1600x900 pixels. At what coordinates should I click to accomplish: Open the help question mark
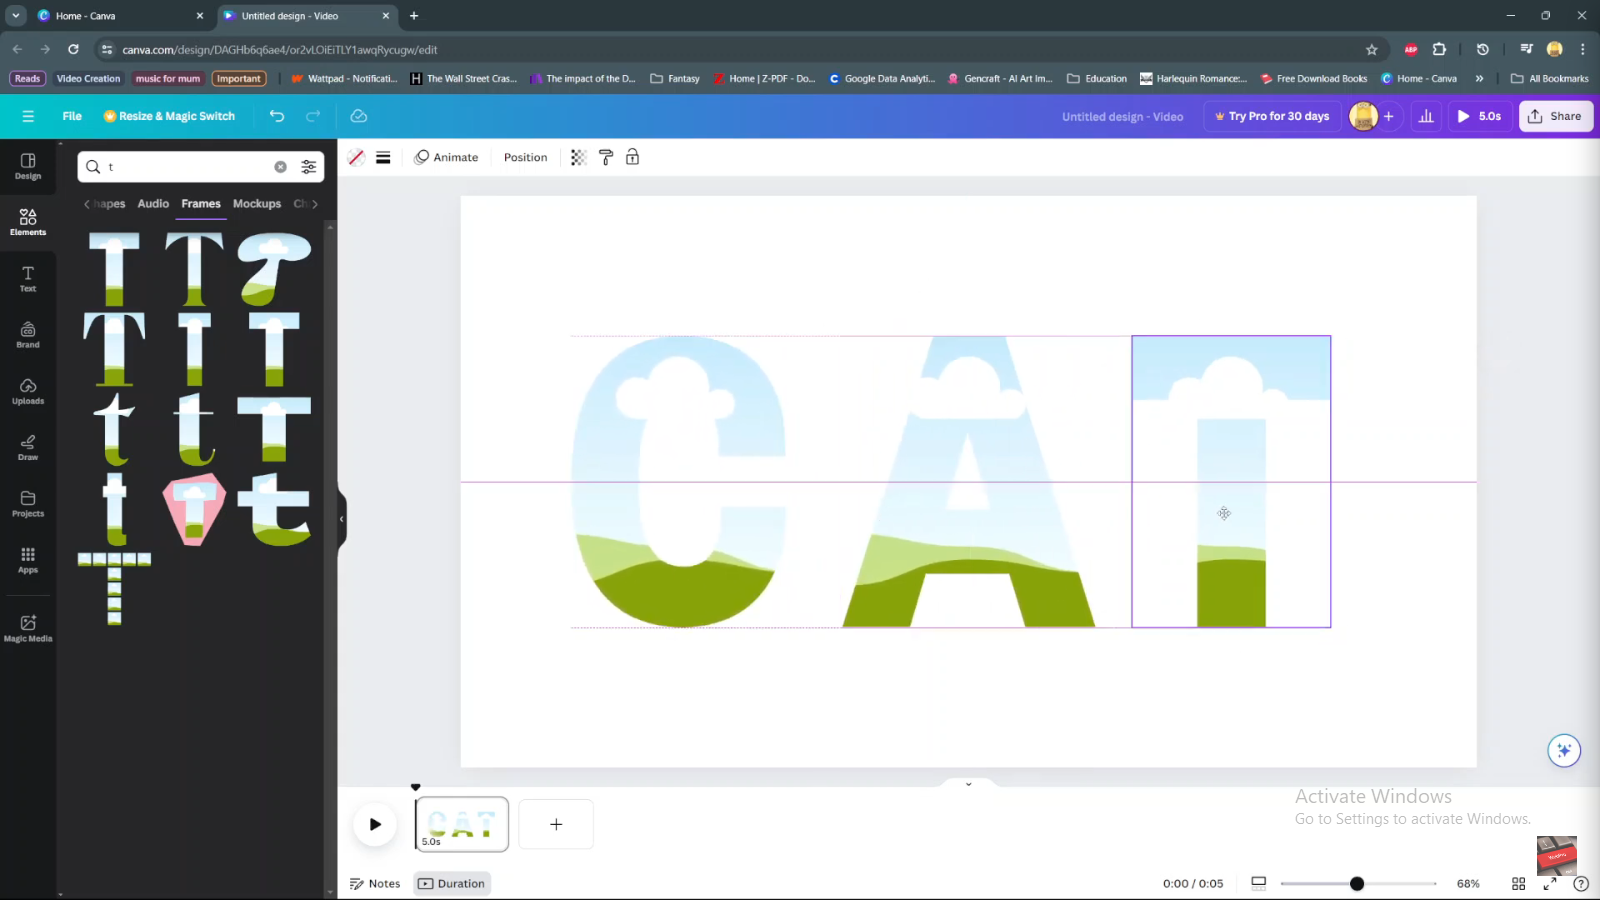(x=1581, y=884)
